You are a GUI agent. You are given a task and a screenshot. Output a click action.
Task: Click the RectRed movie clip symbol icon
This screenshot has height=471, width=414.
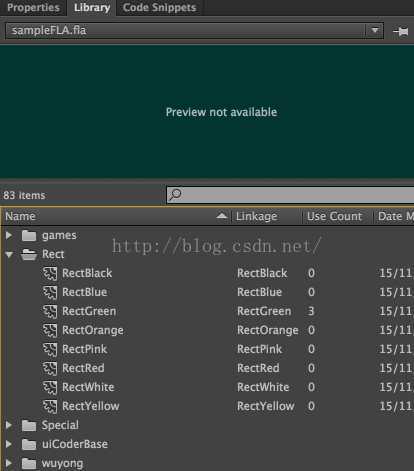(50, 368)
